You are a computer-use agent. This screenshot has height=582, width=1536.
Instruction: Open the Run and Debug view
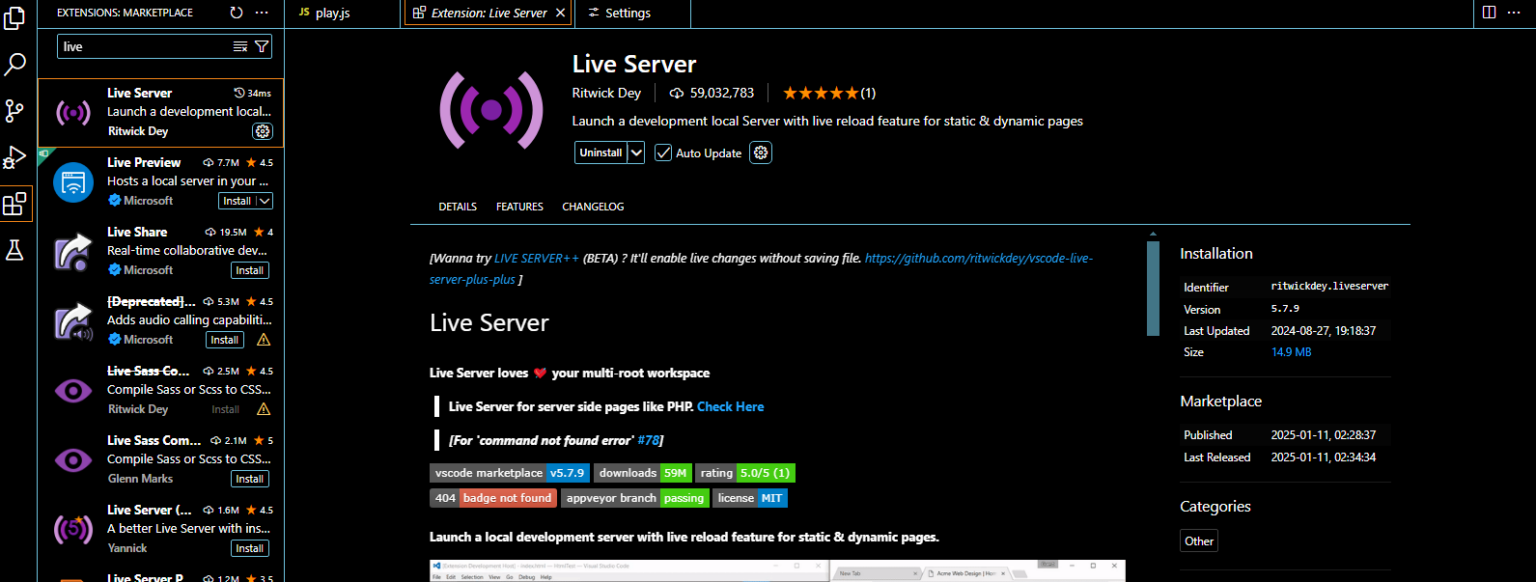tap(15, 157)
